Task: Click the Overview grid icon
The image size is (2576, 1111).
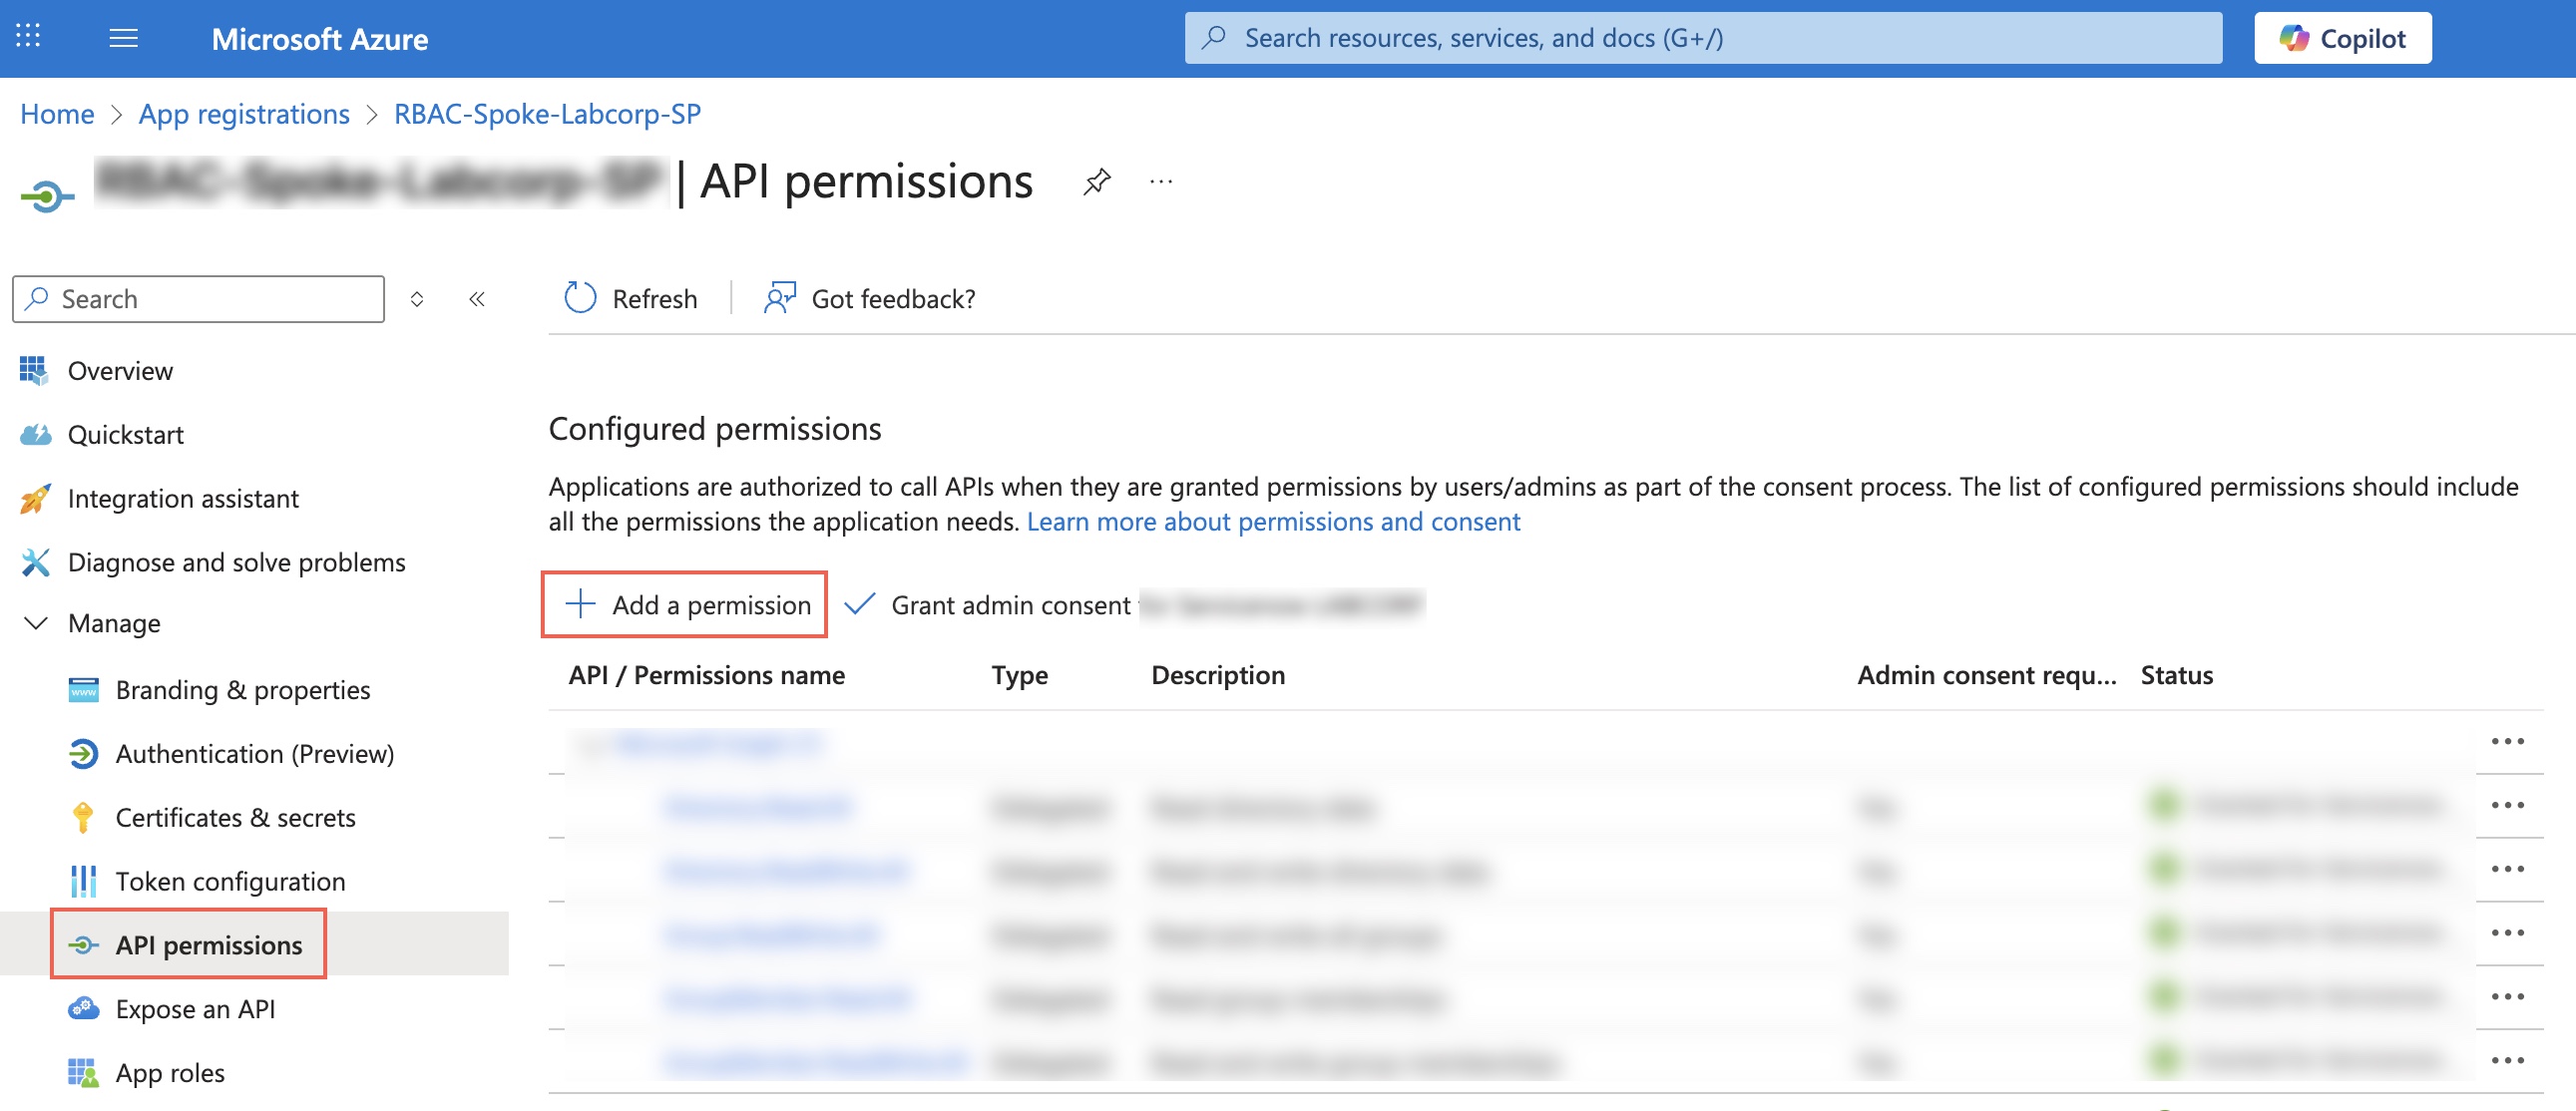Action: pos(33,370)
